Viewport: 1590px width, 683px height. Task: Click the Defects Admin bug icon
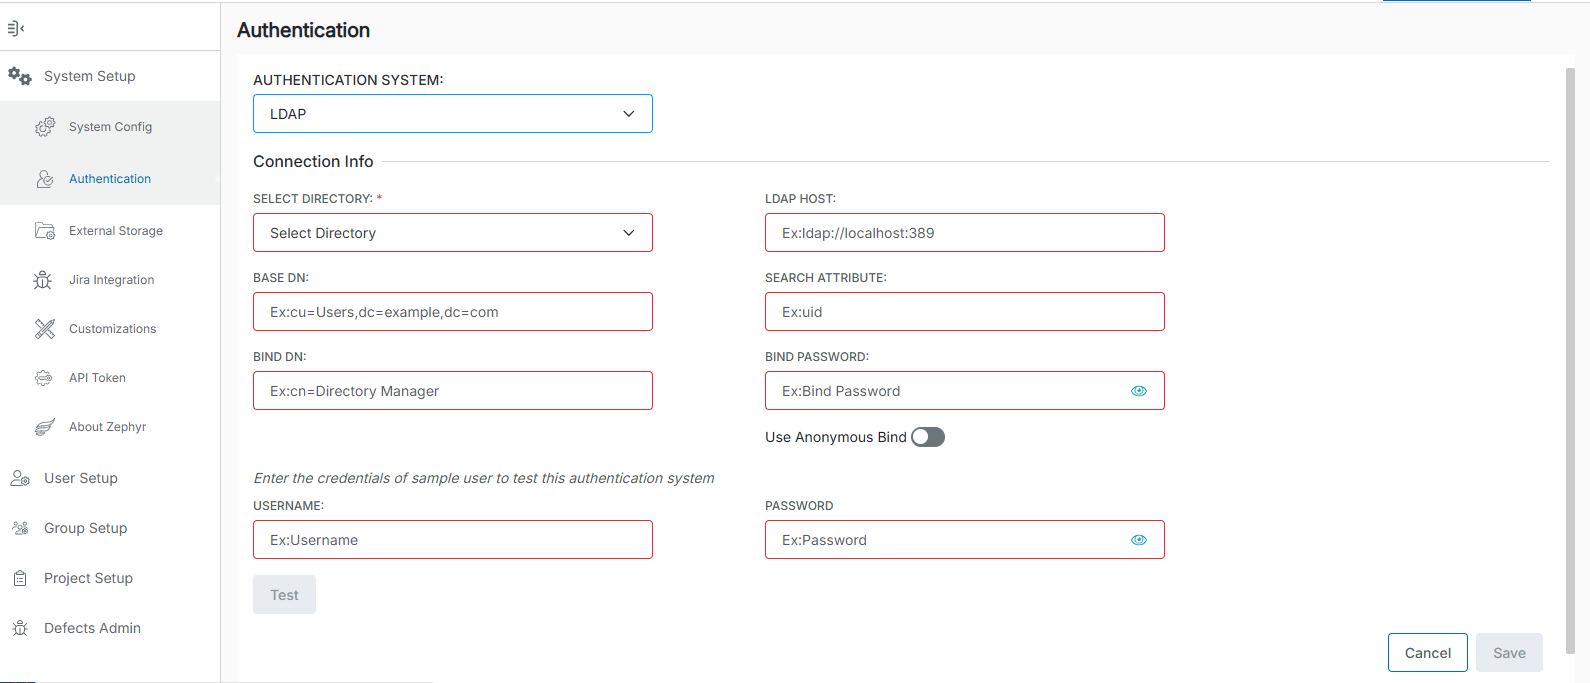coord(20,628)
